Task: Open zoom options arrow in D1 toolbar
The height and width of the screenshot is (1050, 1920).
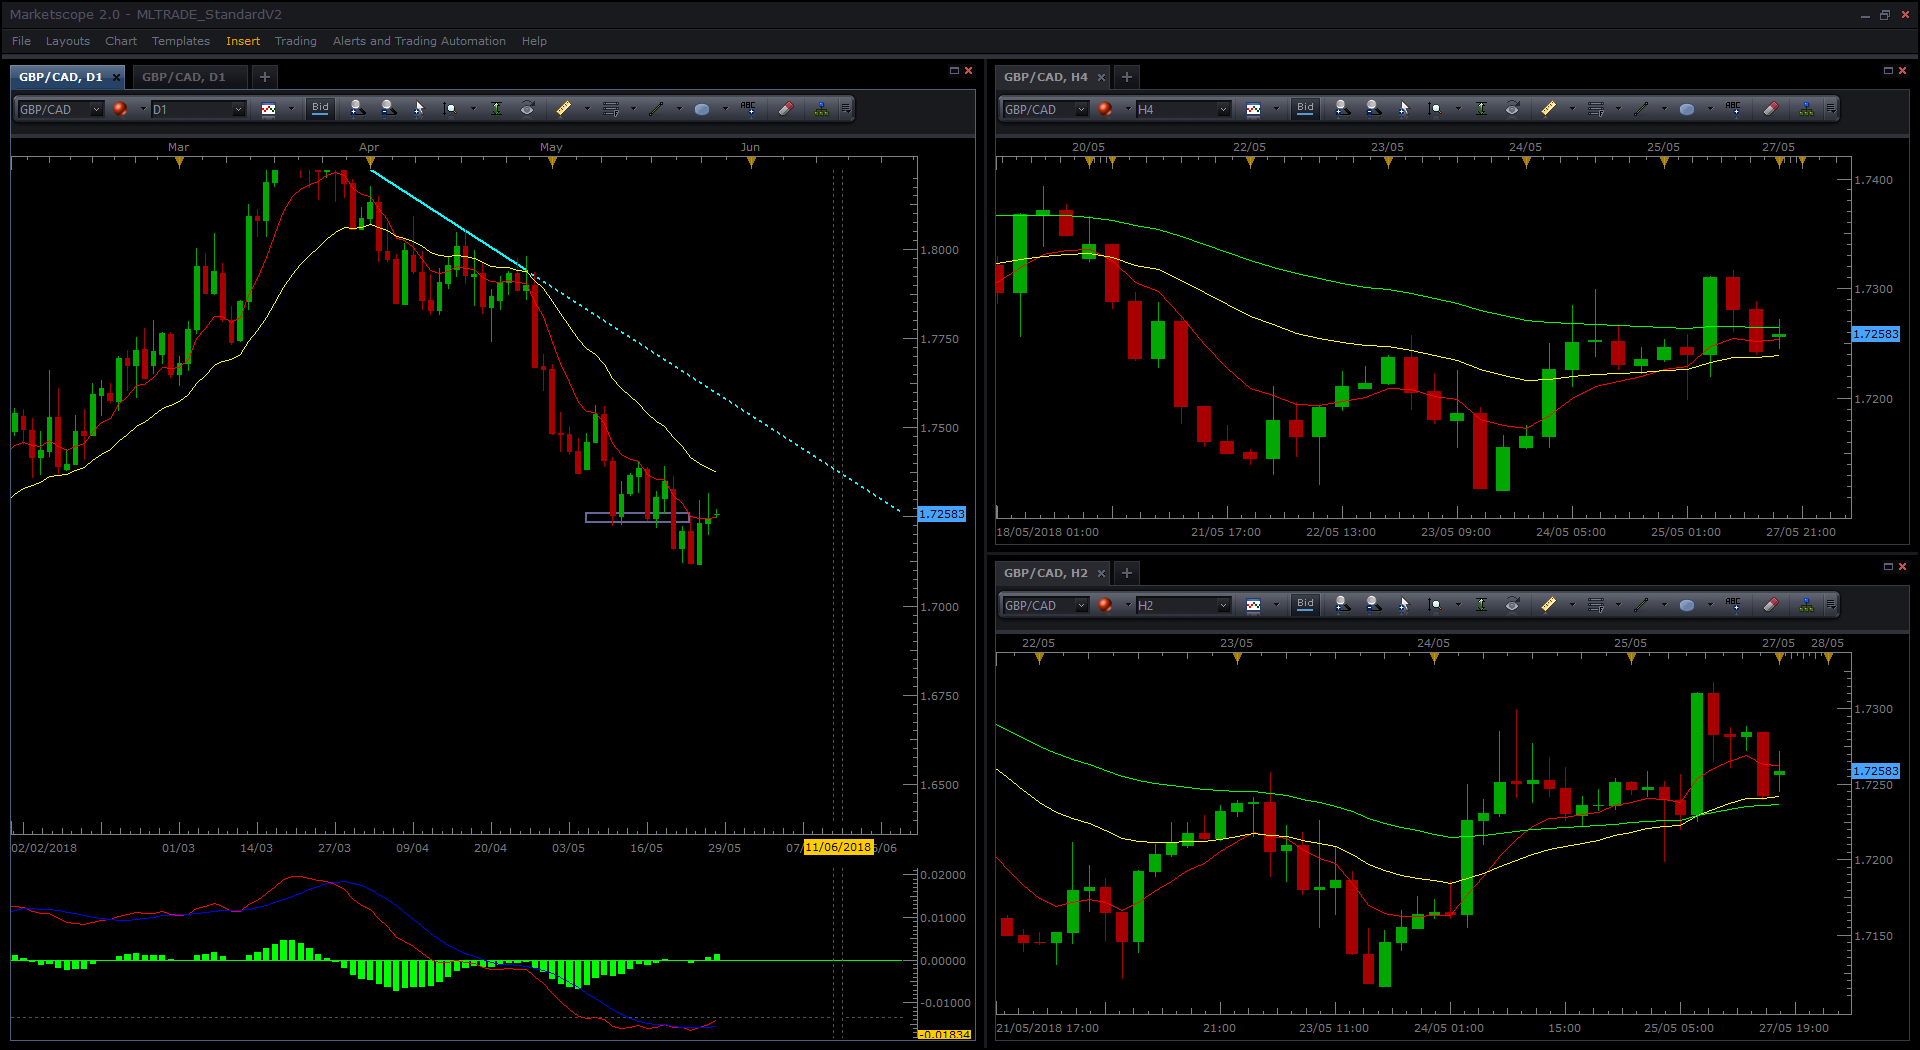Action: coord(473,109)
